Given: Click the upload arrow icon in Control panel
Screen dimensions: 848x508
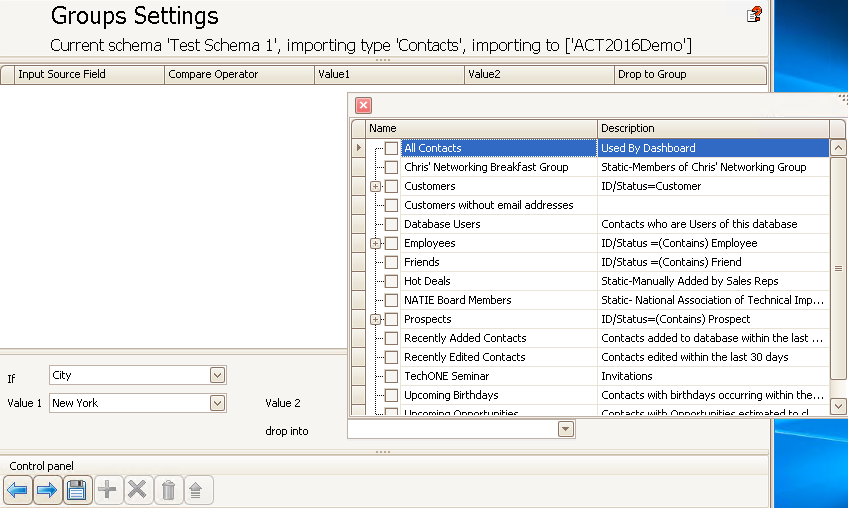Looking at the screenshot, I should click(196, 490).
